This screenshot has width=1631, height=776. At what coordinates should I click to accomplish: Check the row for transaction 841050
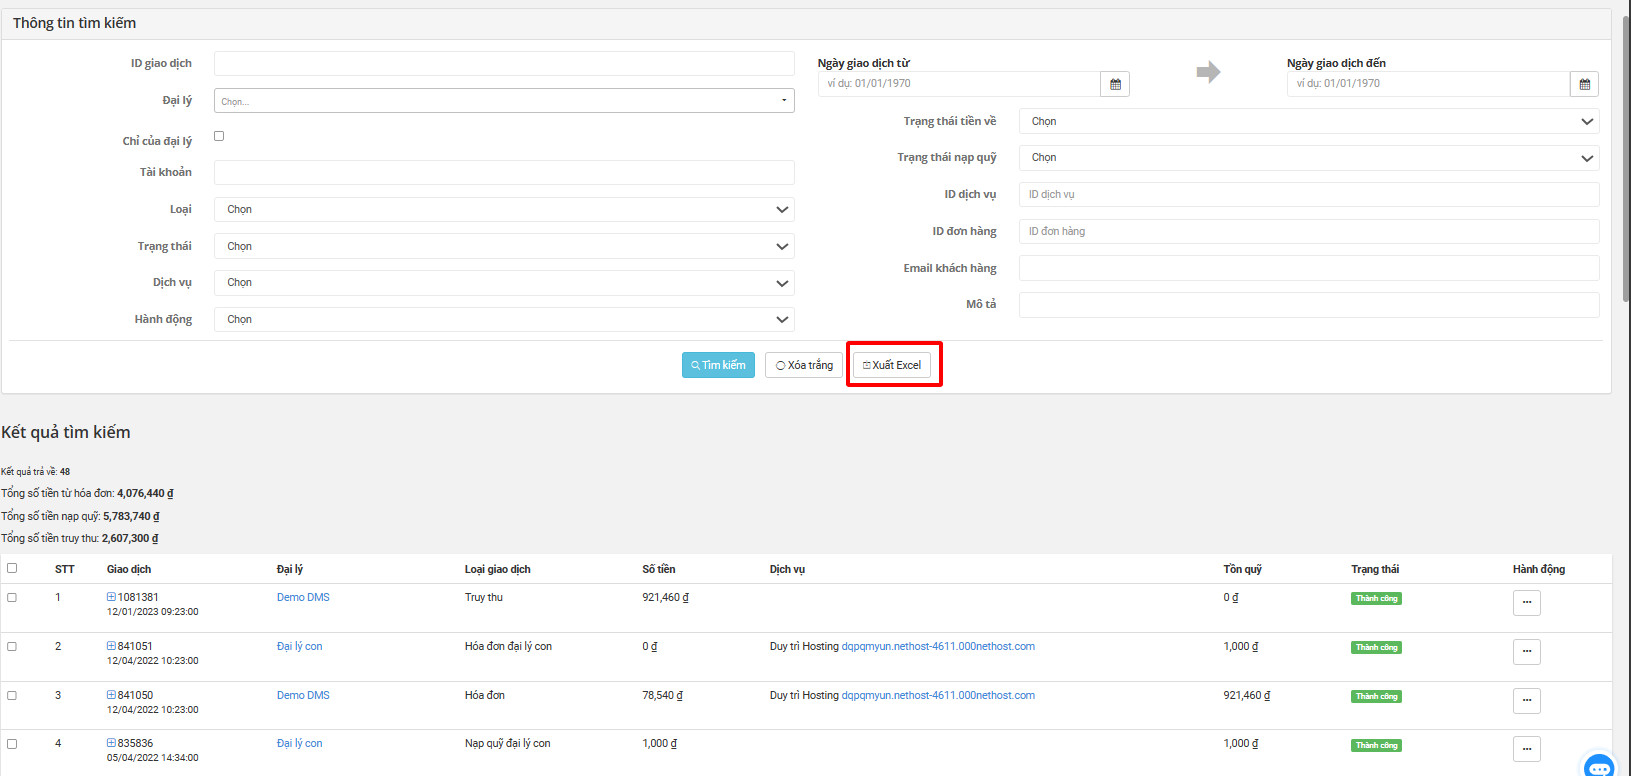pos(12,695)
